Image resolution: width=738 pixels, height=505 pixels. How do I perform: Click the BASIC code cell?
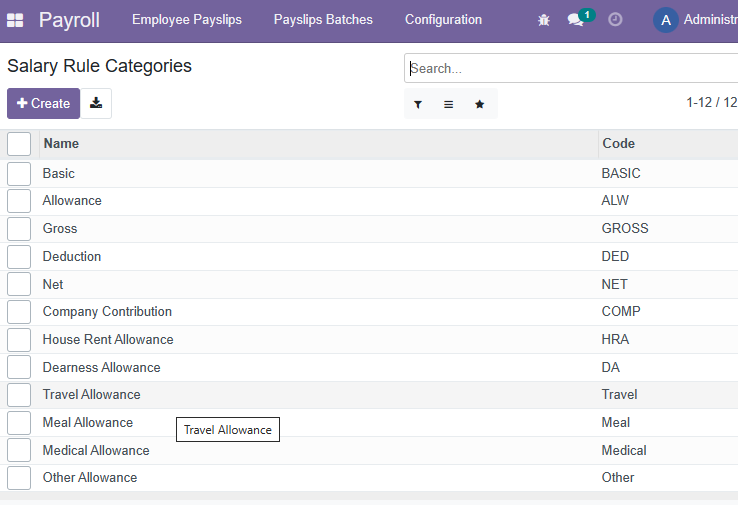(621, 174)
